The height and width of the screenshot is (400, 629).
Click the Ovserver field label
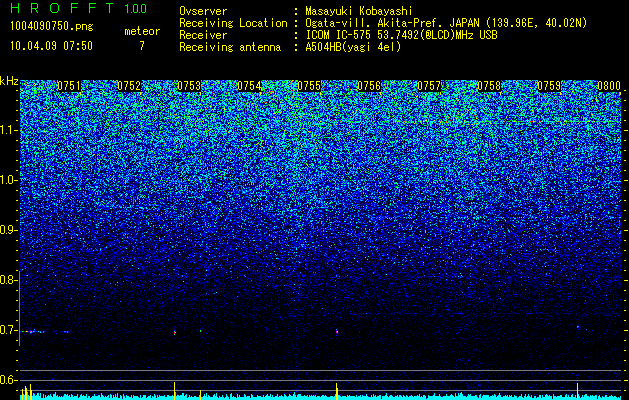[x=203, y=11]
